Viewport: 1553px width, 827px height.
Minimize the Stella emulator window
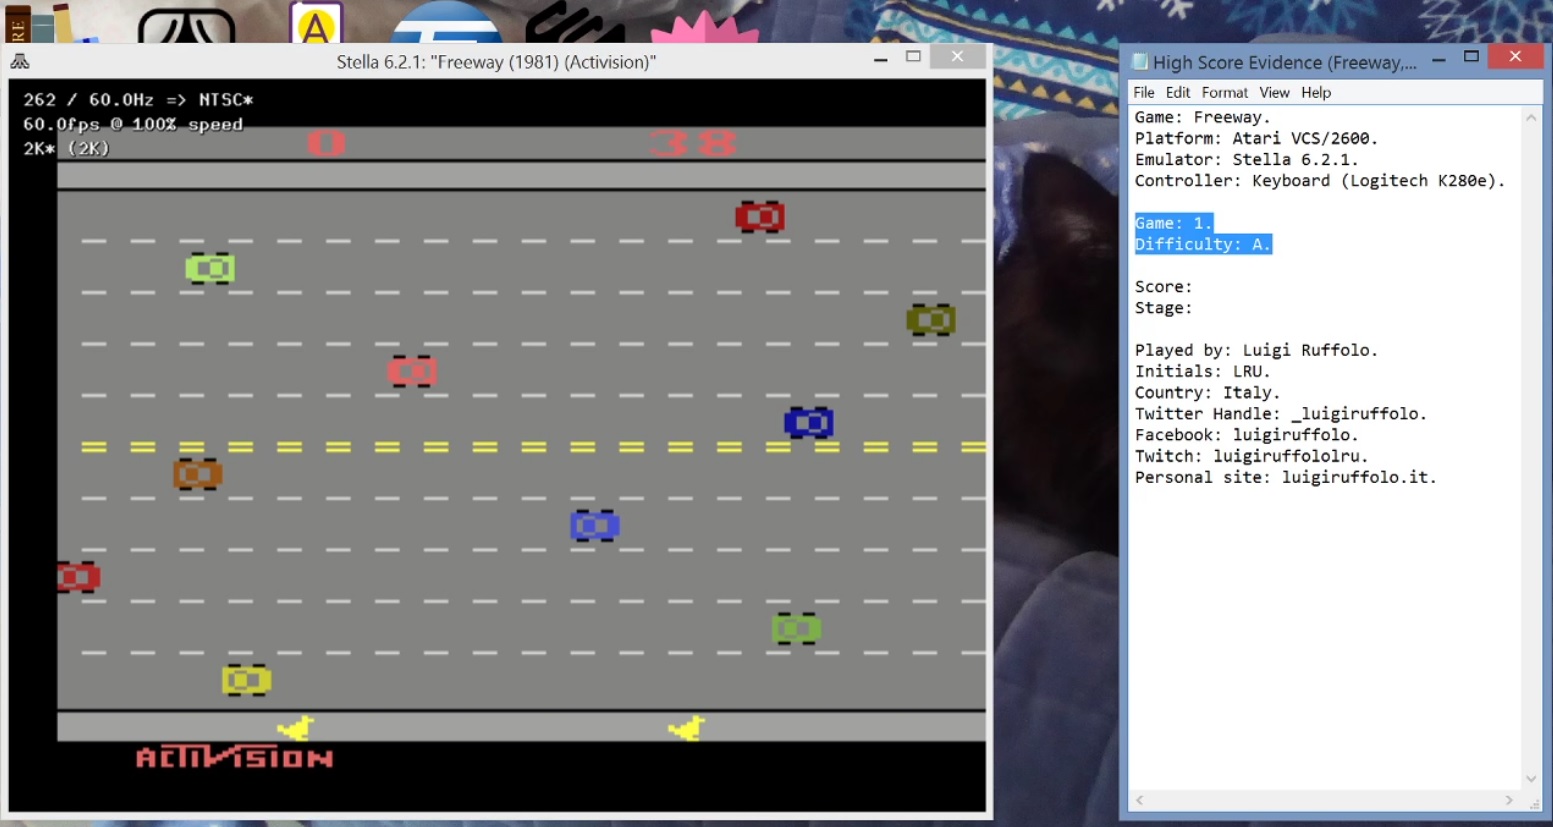pyautogui.click(x=880, y=59)
